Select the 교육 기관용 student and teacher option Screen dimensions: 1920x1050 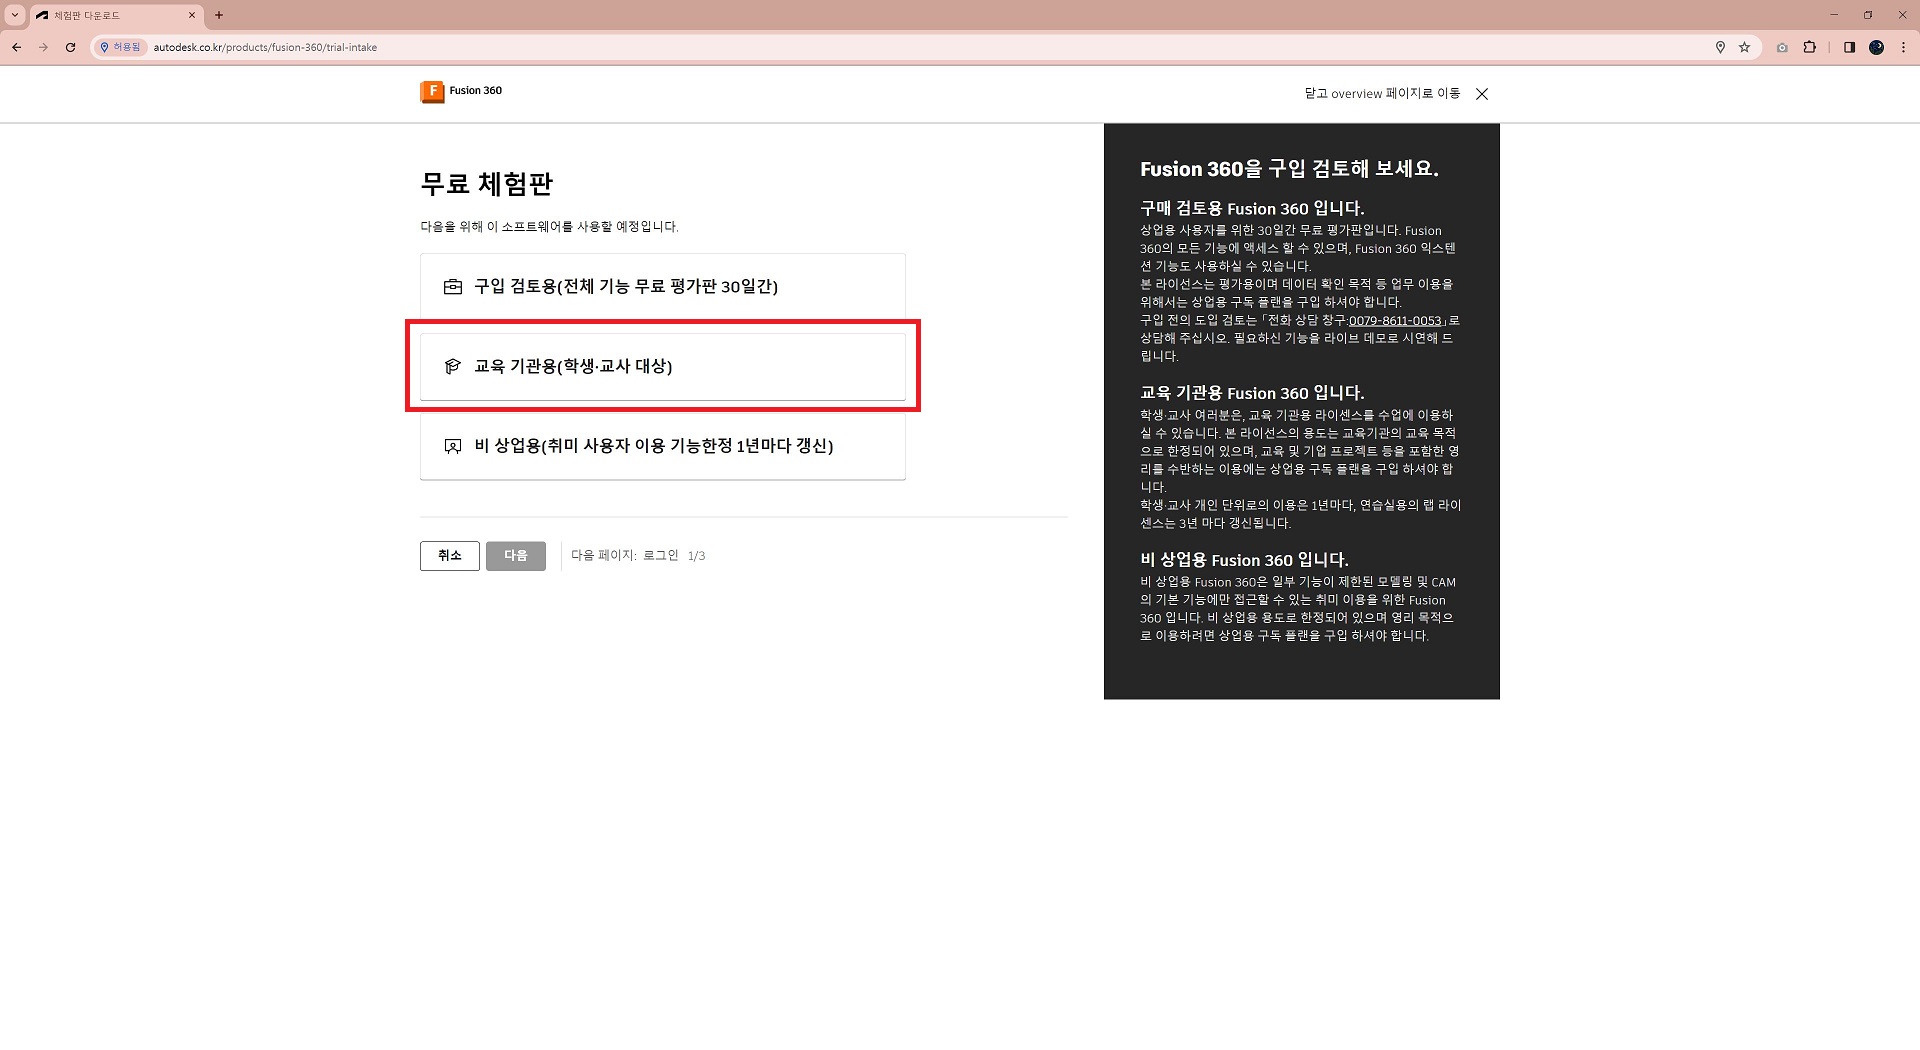[662, 367]
